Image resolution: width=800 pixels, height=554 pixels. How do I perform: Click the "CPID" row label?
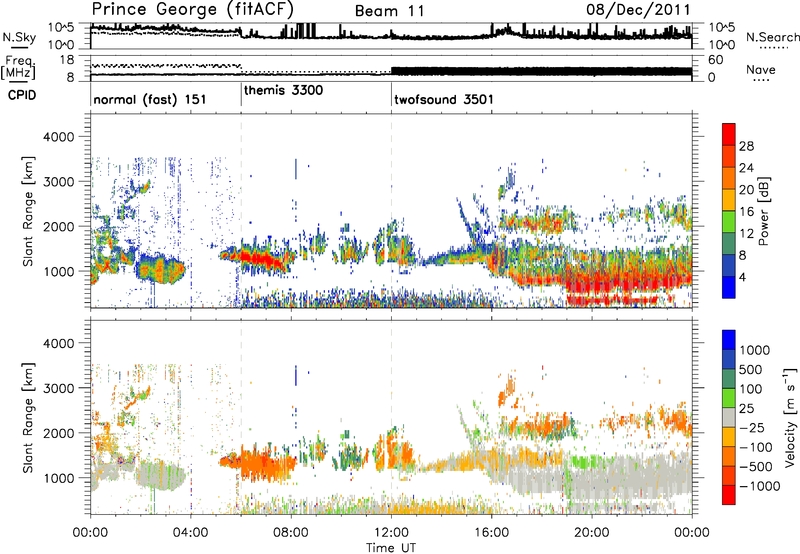[22, 95]
